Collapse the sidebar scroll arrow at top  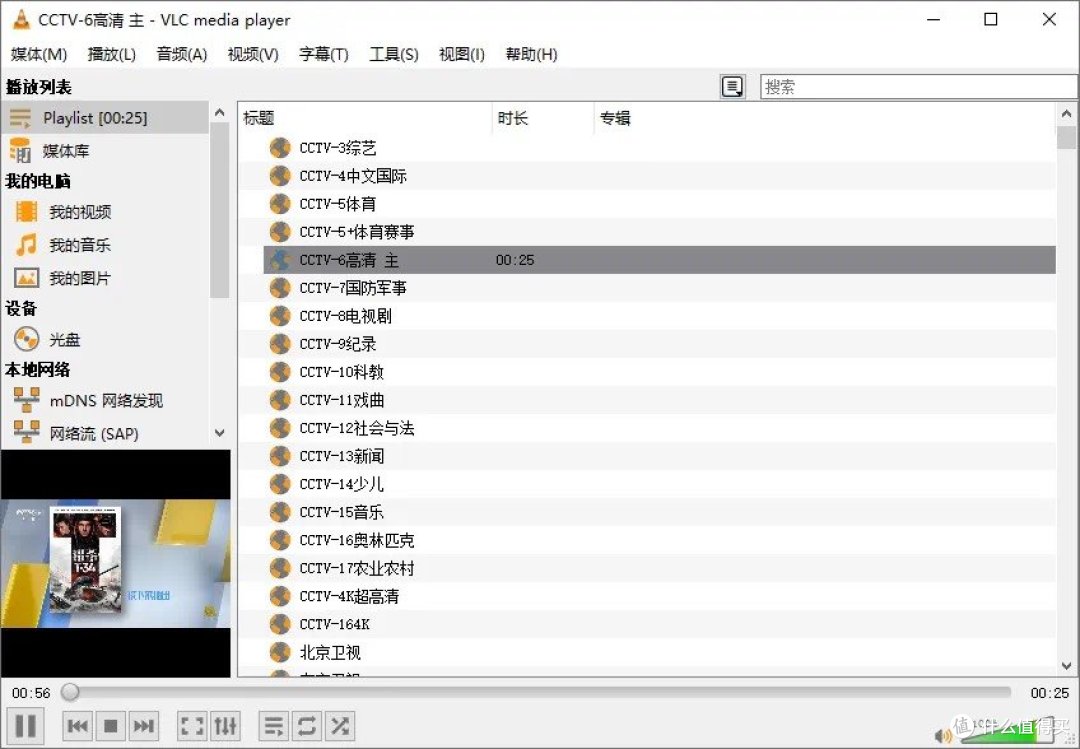coord(219,112)
